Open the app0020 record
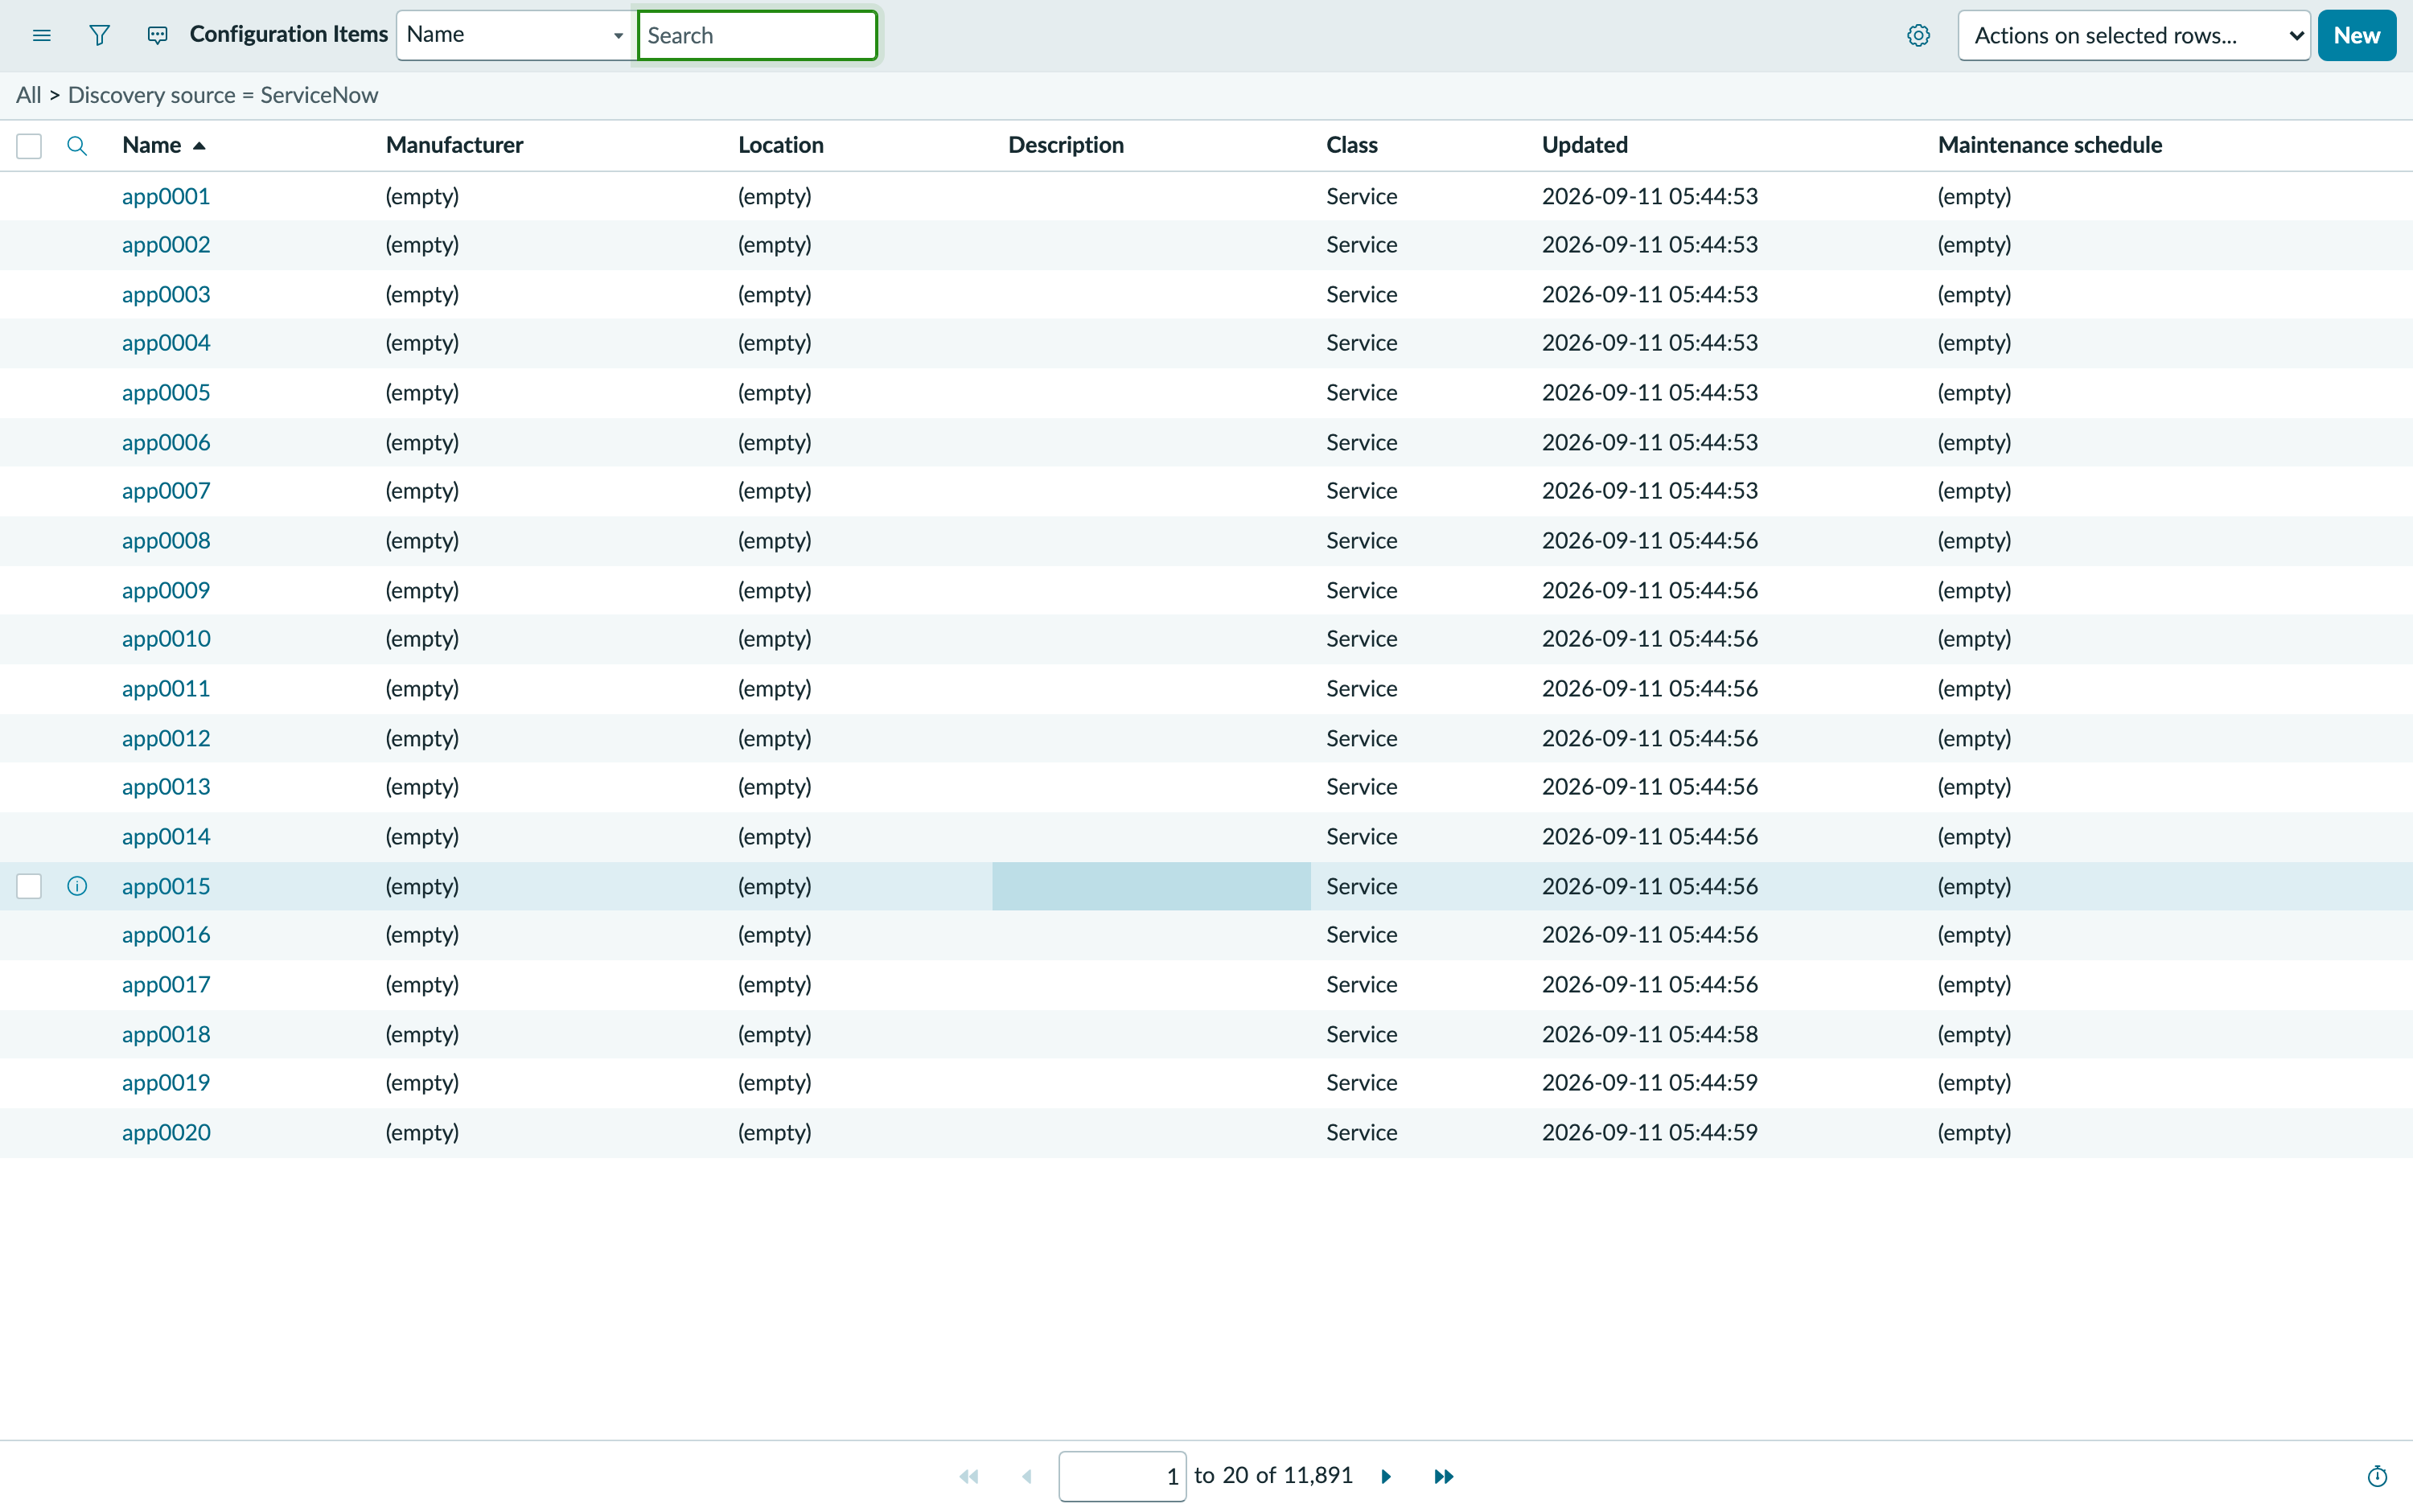 pos(166,1132)
